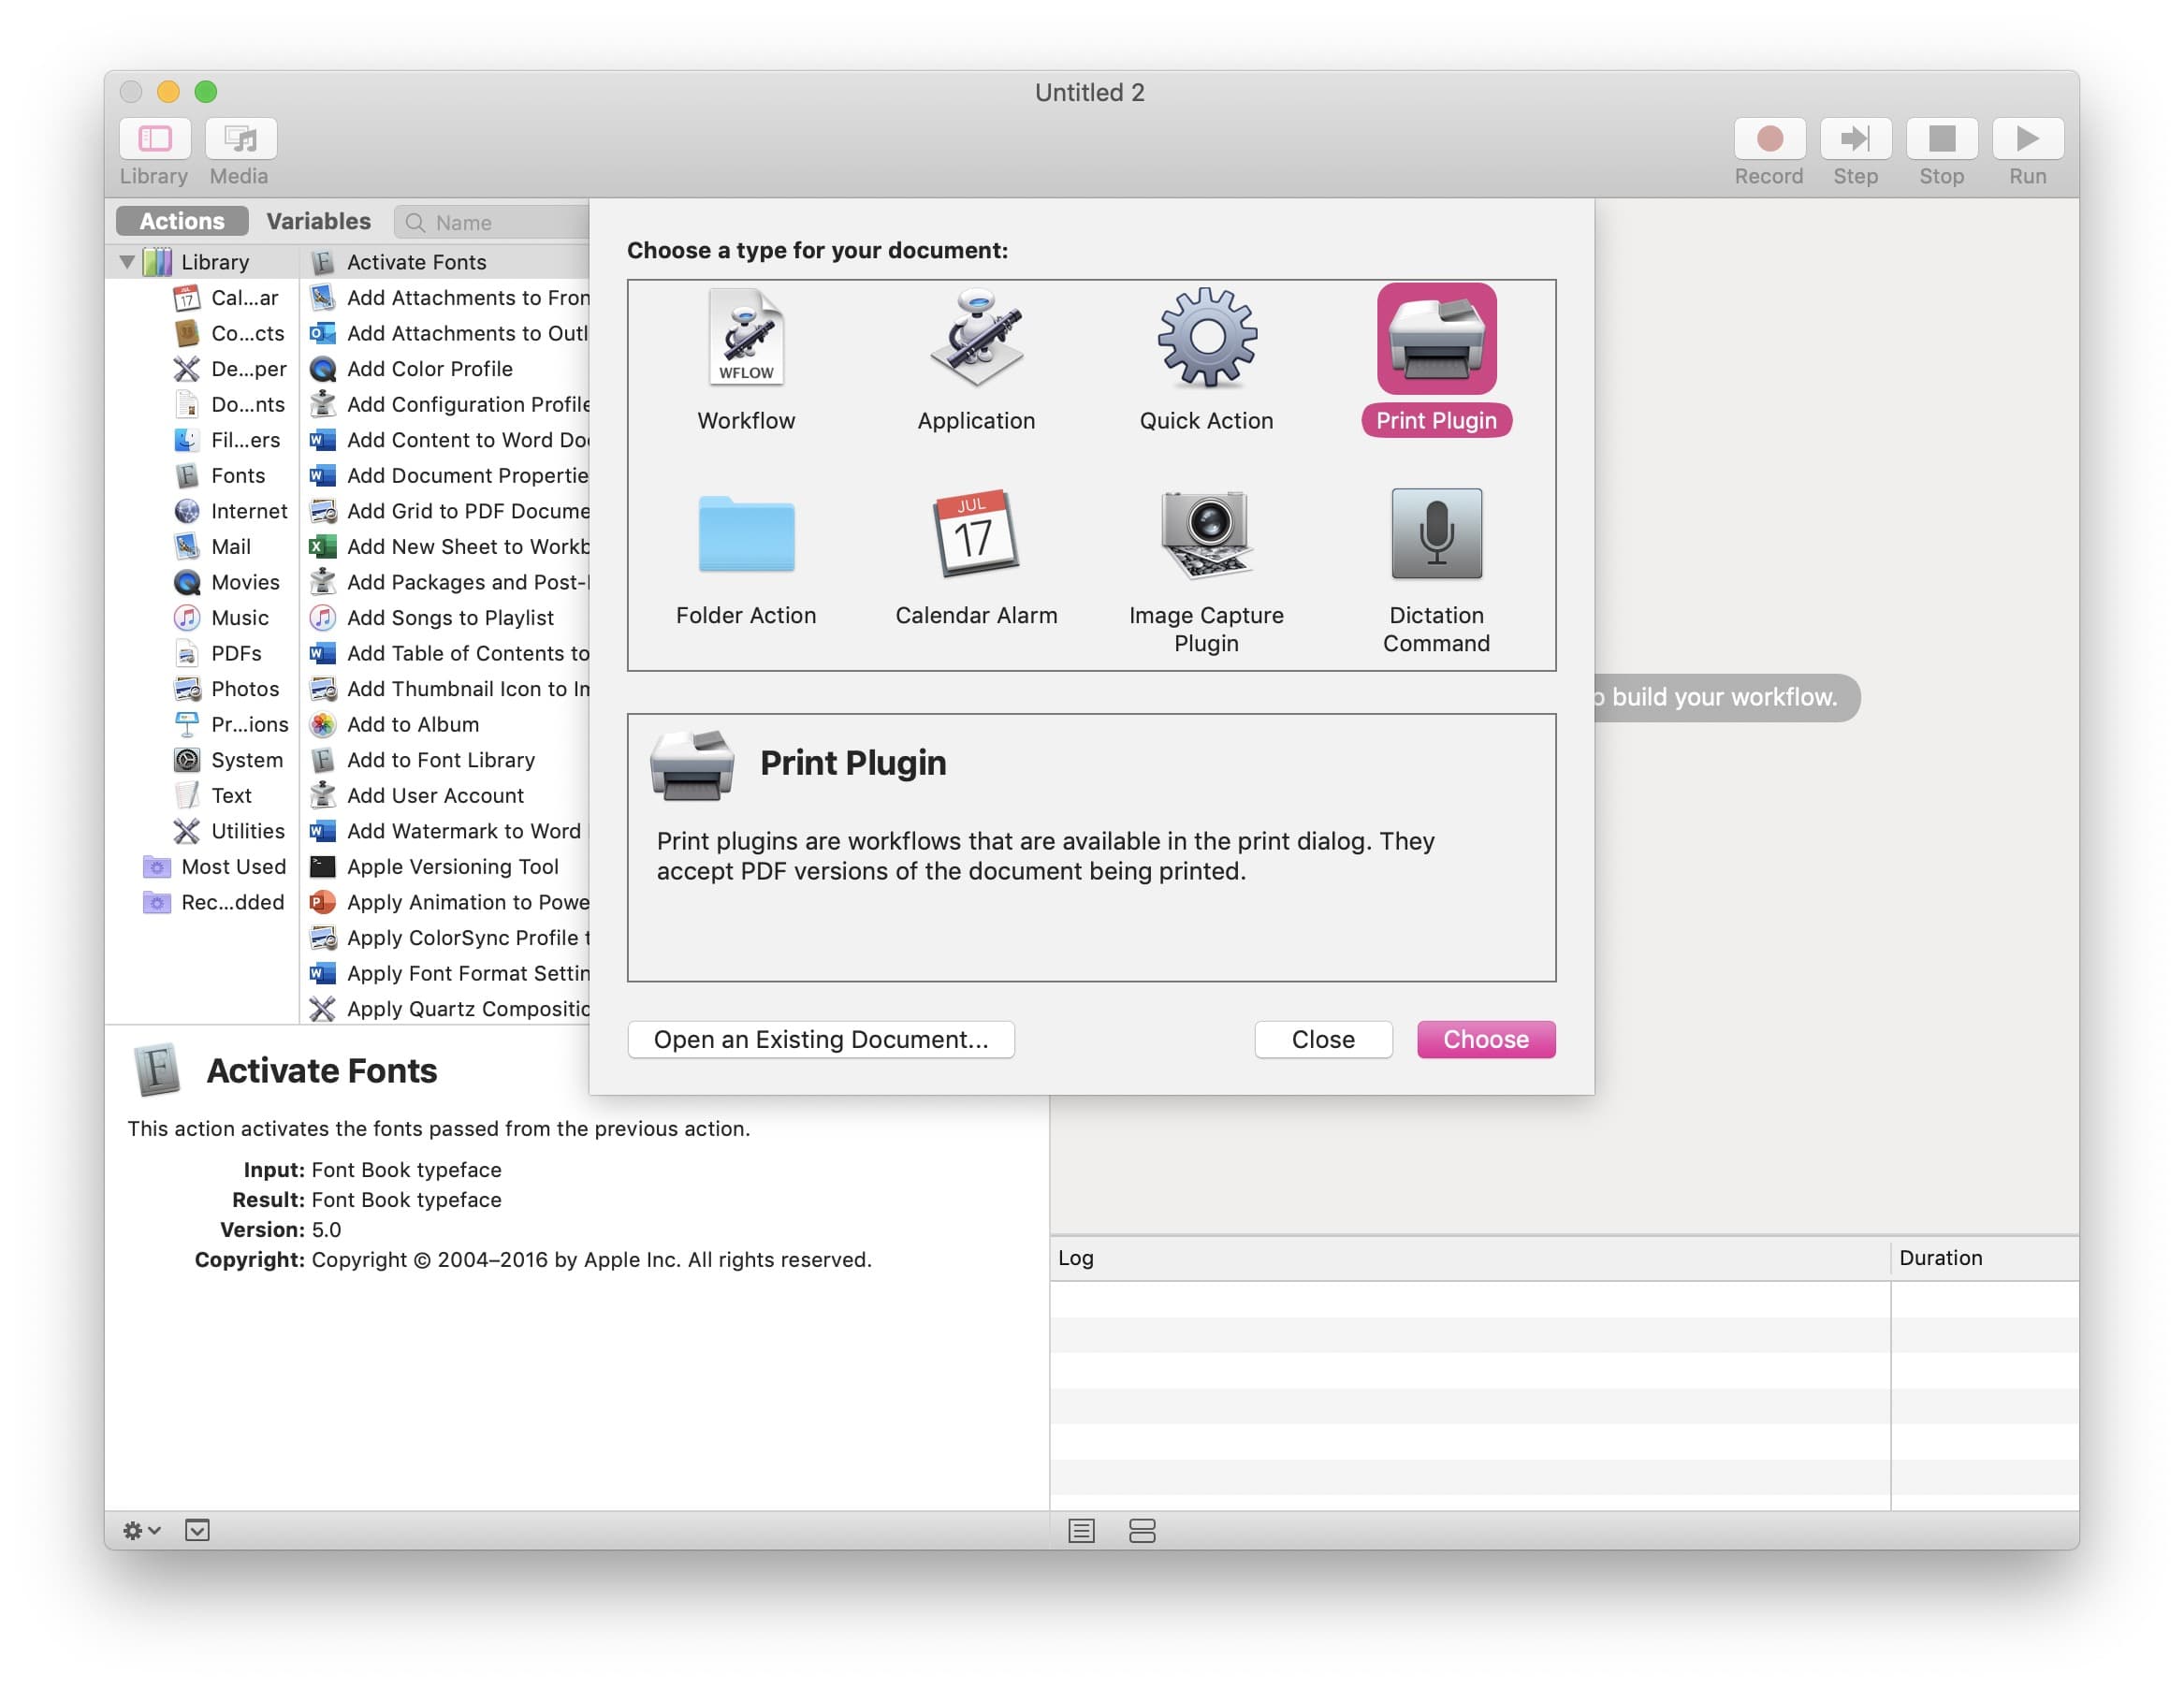
Task: Show the variables list view button
Action: (1142, 1530)
